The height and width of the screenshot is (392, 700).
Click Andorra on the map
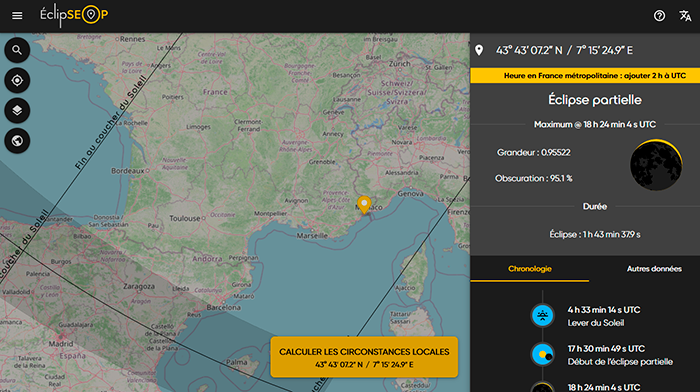[207, 259]
